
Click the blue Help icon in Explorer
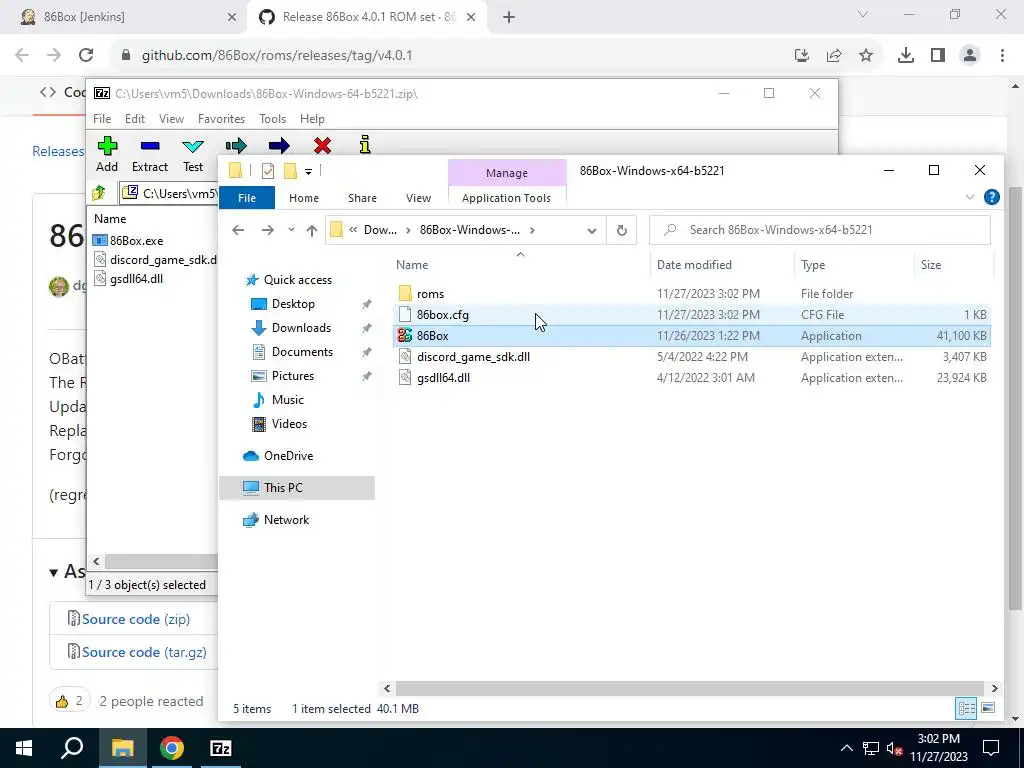pyautogui.click(x=991, y=197)
